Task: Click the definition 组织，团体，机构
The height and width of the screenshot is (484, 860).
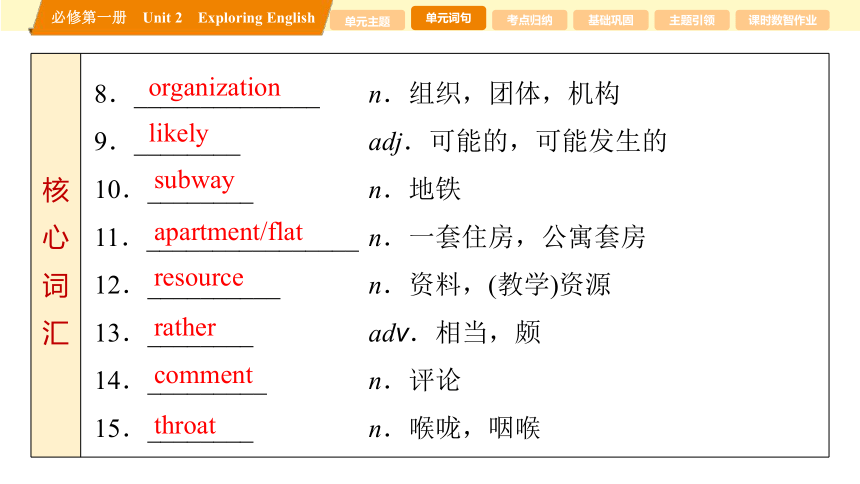Action: click(x=514, y=93)
